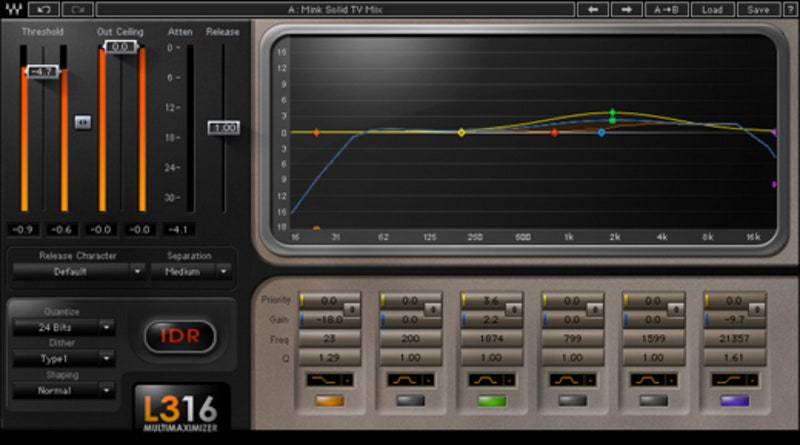Open the Release Character dropdown
Image resolution: width=800 pixels, height=445 pixels.
(80, 271)
